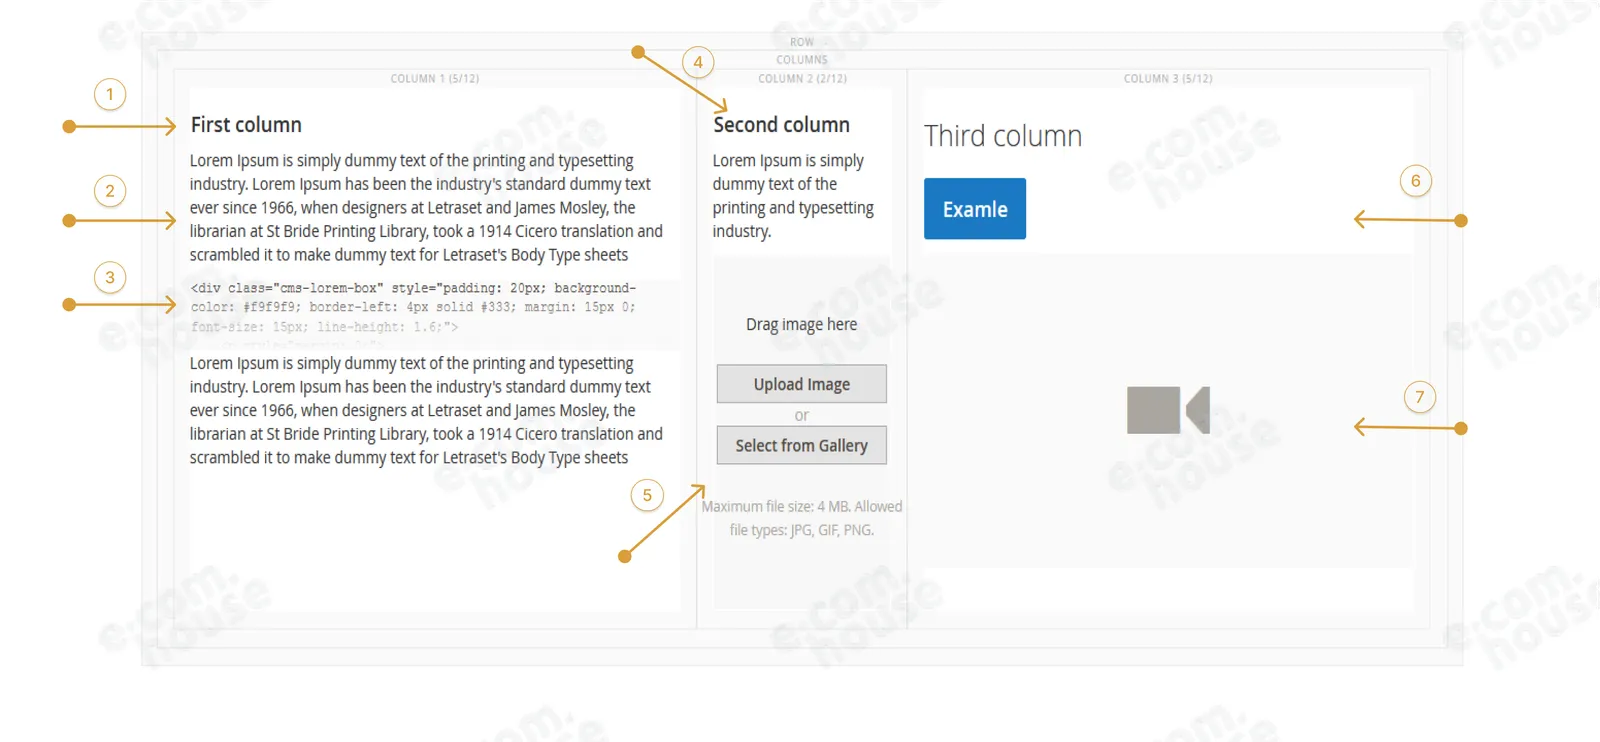Click the circled number 4 marker
Image resolution: width=1600 pixels, height=742 pixels.
coord(698,62)
